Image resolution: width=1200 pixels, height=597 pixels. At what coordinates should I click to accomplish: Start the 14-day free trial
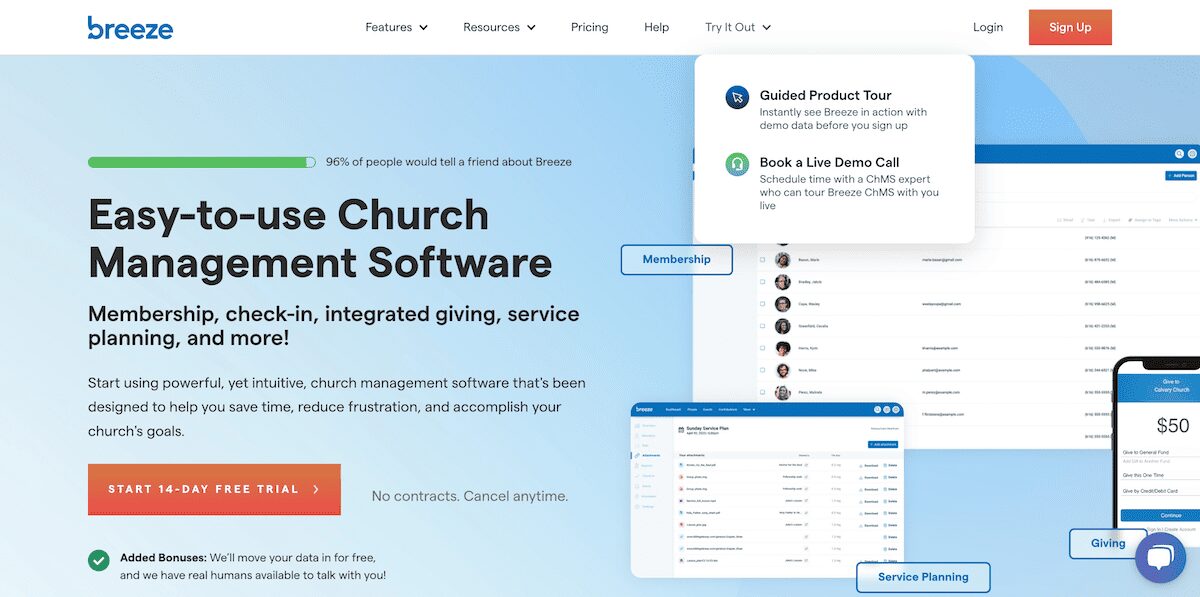pos(214,489)
